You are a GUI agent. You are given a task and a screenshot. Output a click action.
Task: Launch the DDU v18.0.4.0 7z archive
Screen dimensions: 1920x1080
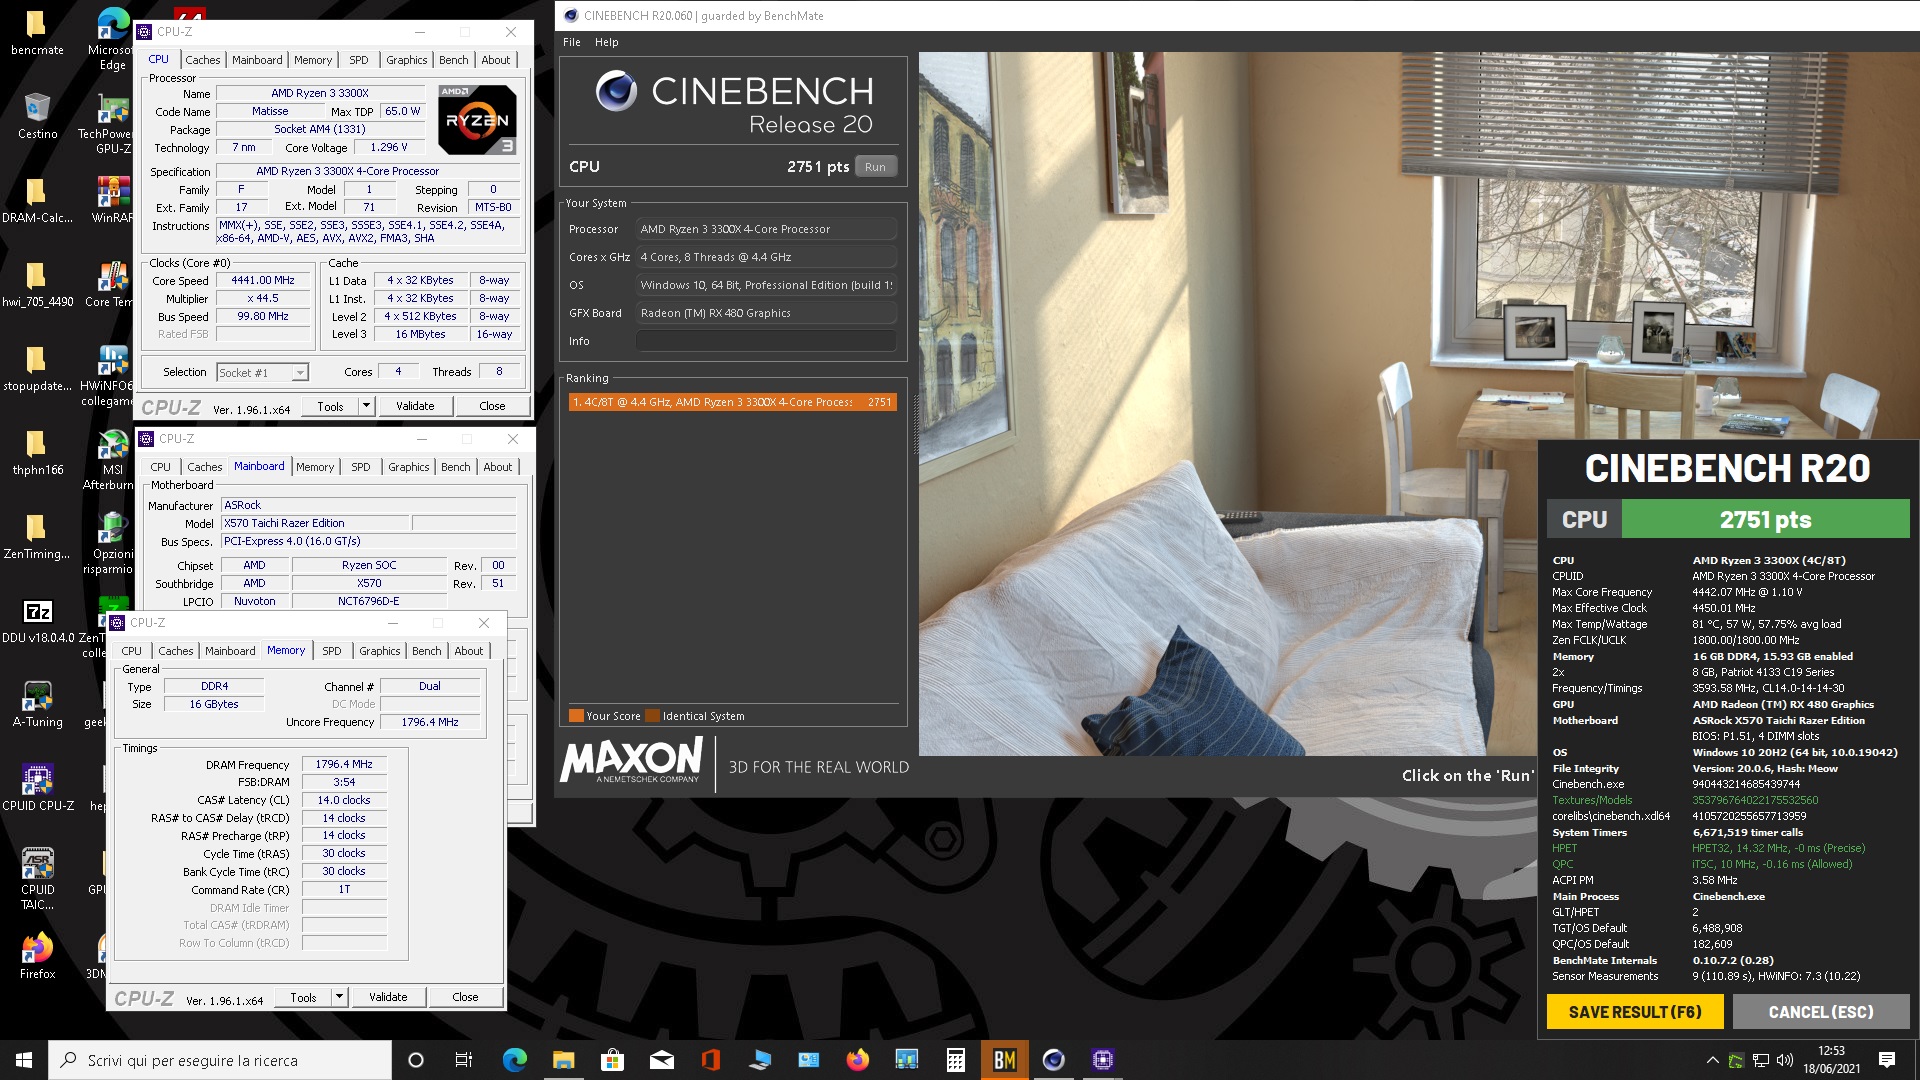36,620
